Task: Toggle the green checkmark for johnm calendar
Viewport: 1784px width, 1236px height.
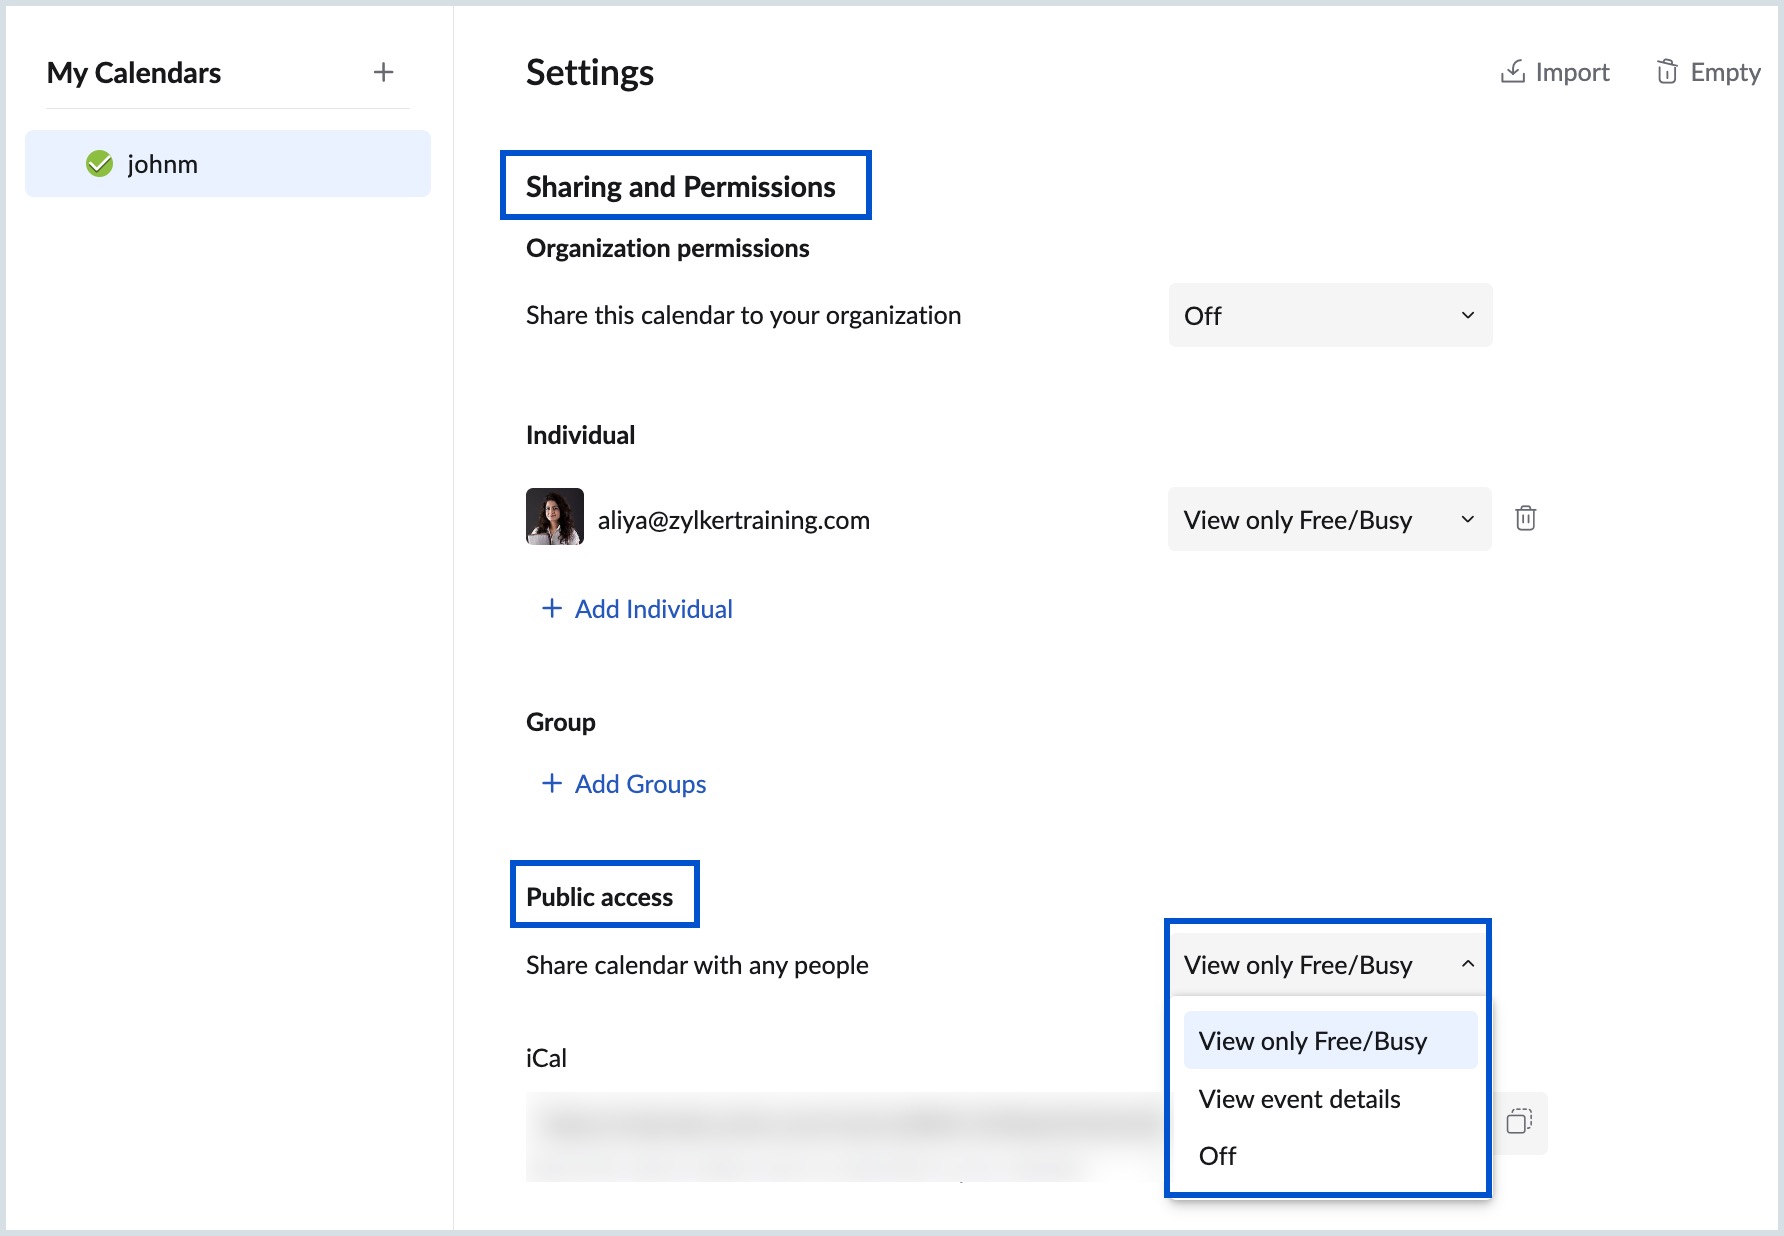Action: point(99,164)
